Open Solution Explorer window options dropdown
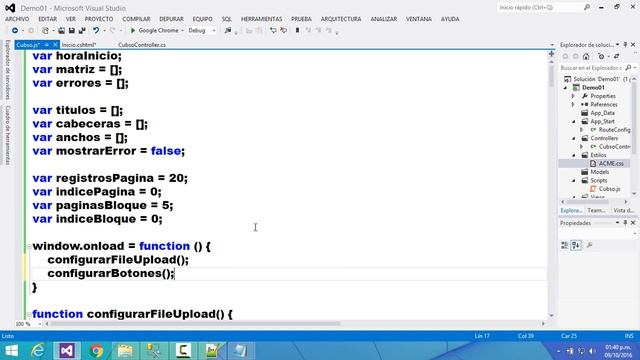 click(x=618, y=44)
